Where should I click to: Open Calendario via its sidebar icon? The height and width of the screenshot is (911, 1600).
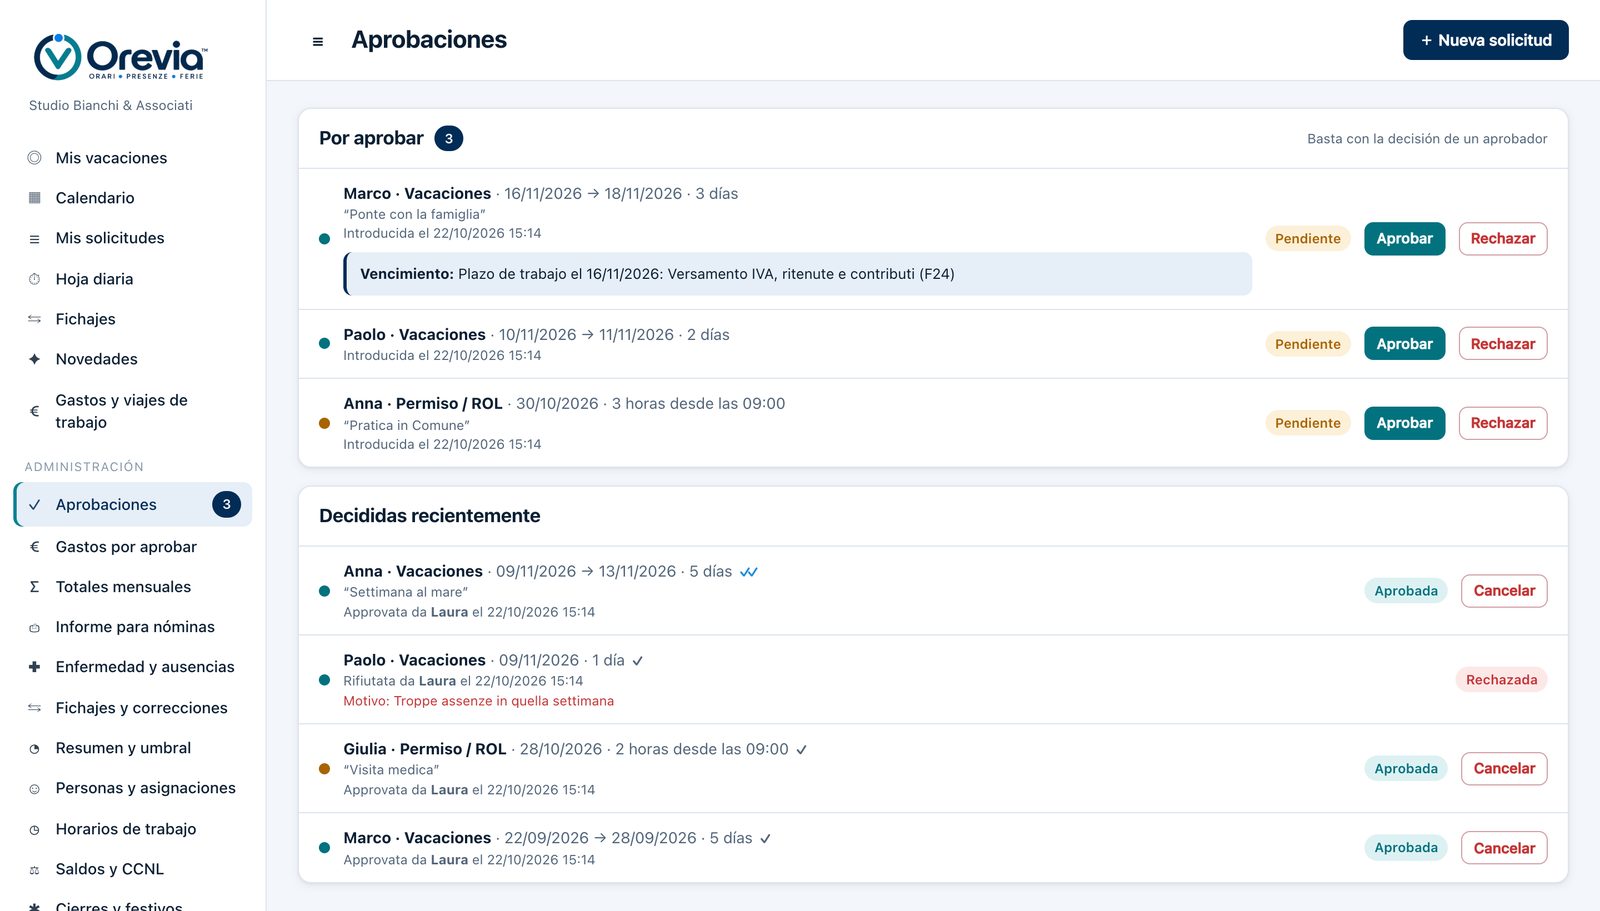(35, 198)
